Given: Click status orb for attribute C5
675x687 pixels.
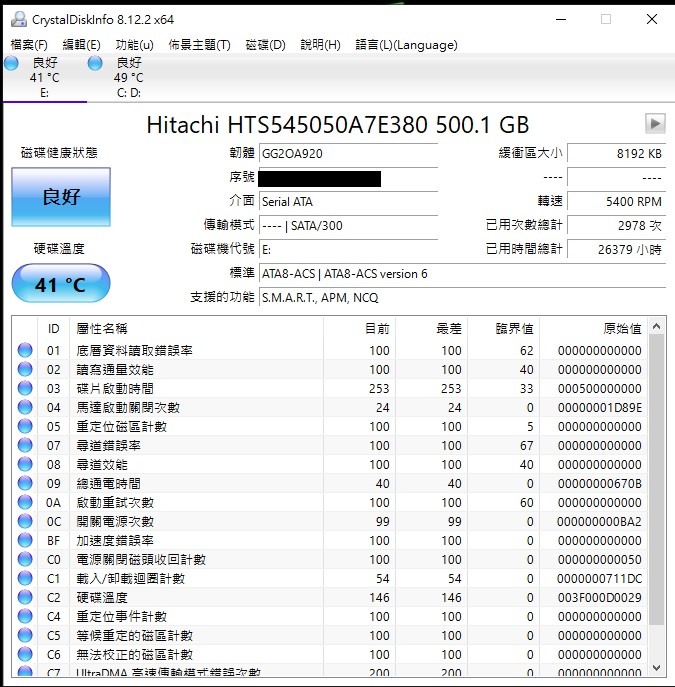Looking at the screenshot, I should click(x=25, y=635).
